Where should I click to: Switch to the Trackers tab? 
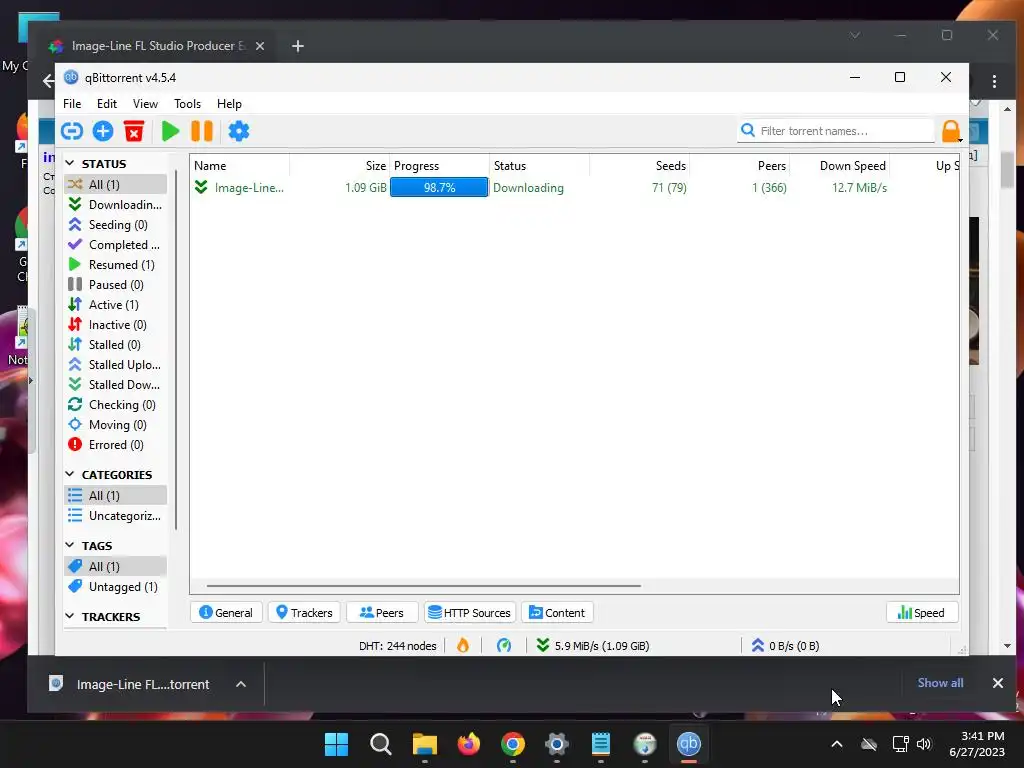point(304,613)
